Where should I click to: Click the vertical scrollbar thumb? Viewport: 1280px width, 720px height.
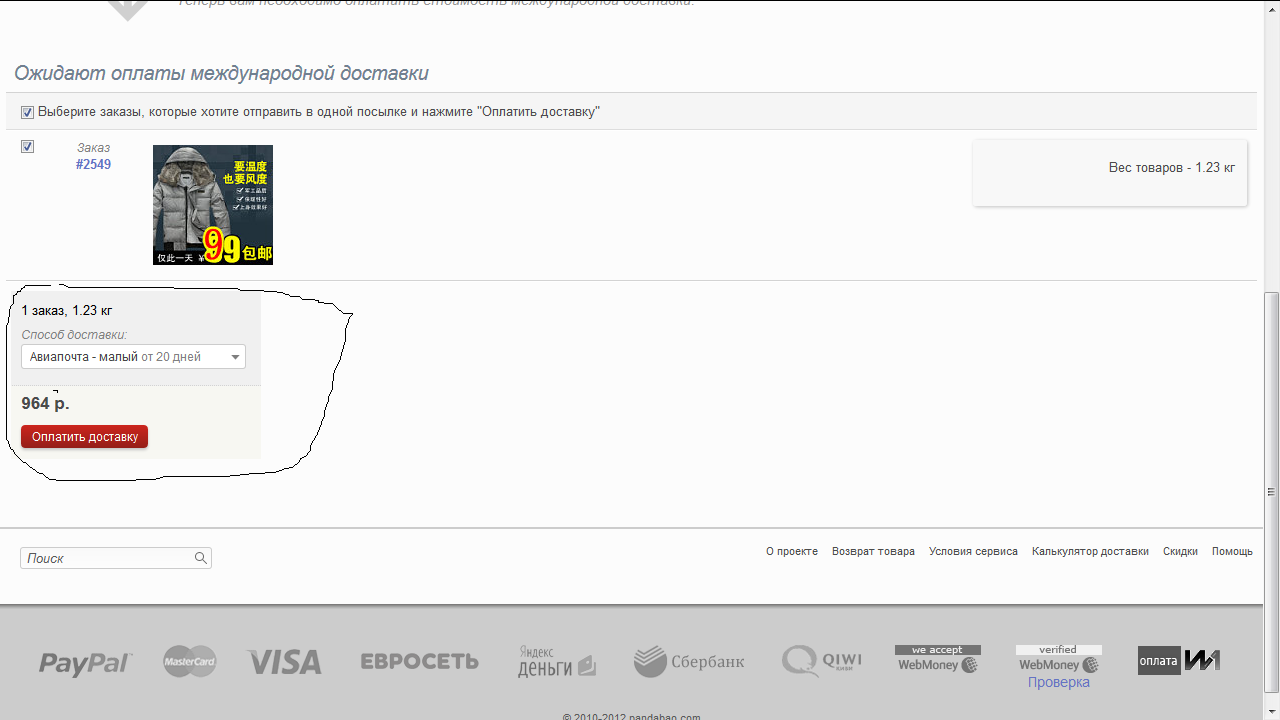1272,492
